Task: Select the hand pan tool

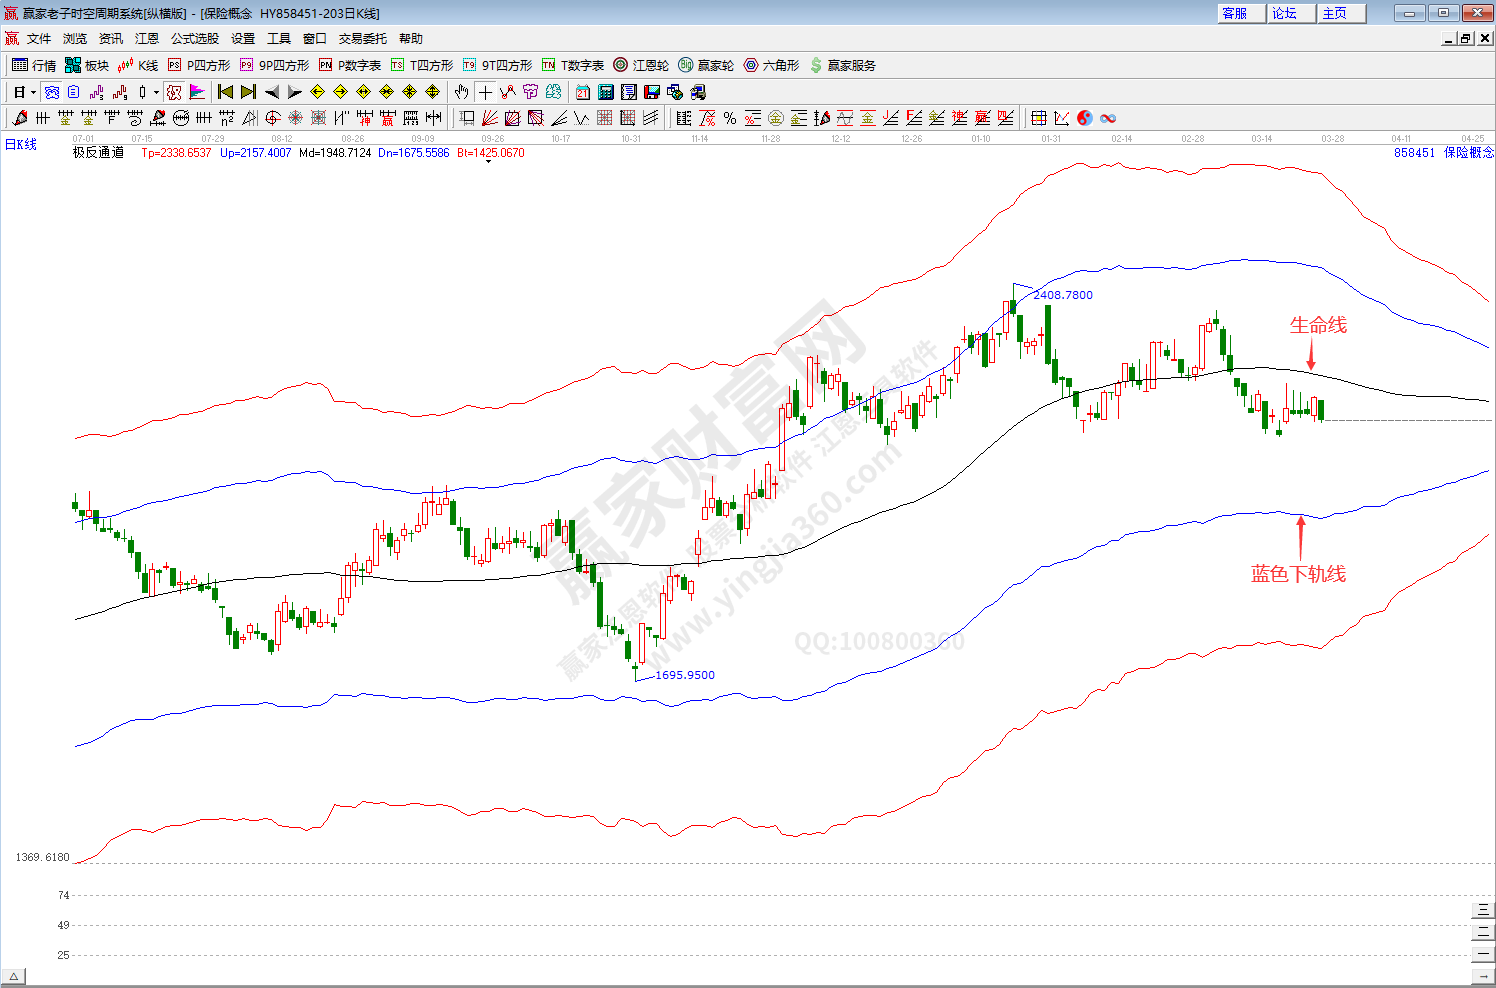Action: click(461, 92)
